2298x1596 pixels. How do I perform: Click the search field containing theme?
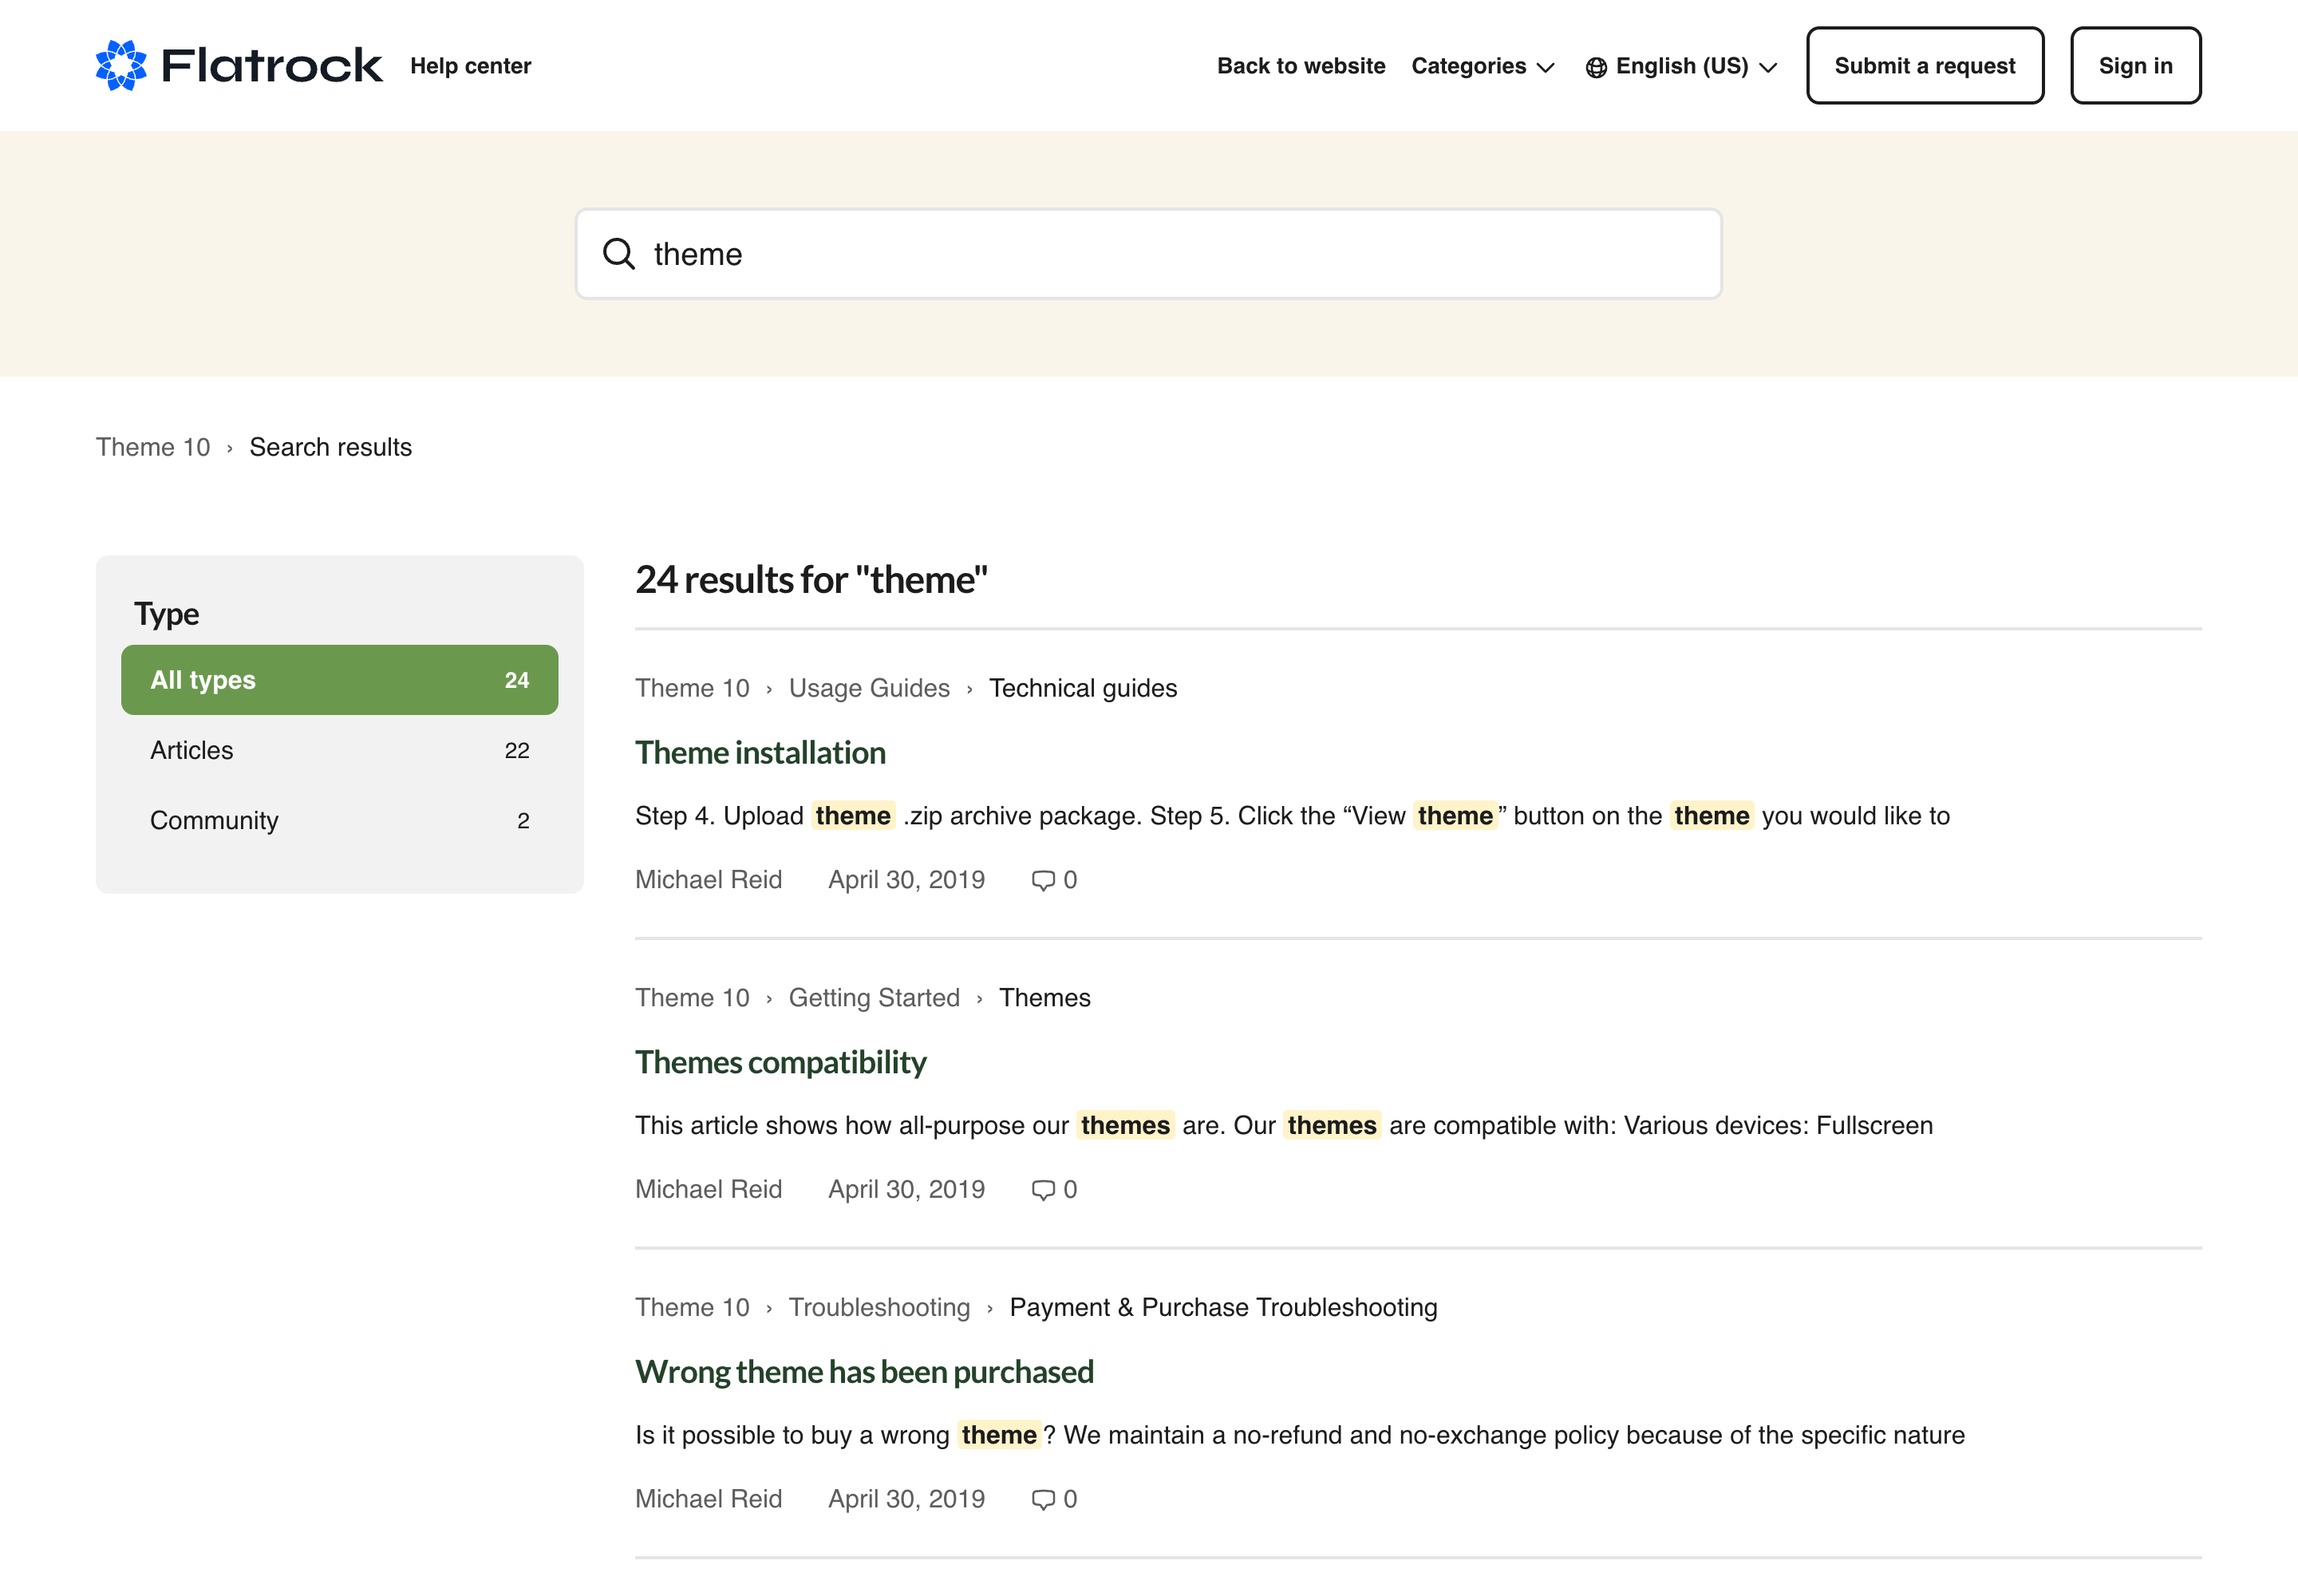coord(1150,254)
